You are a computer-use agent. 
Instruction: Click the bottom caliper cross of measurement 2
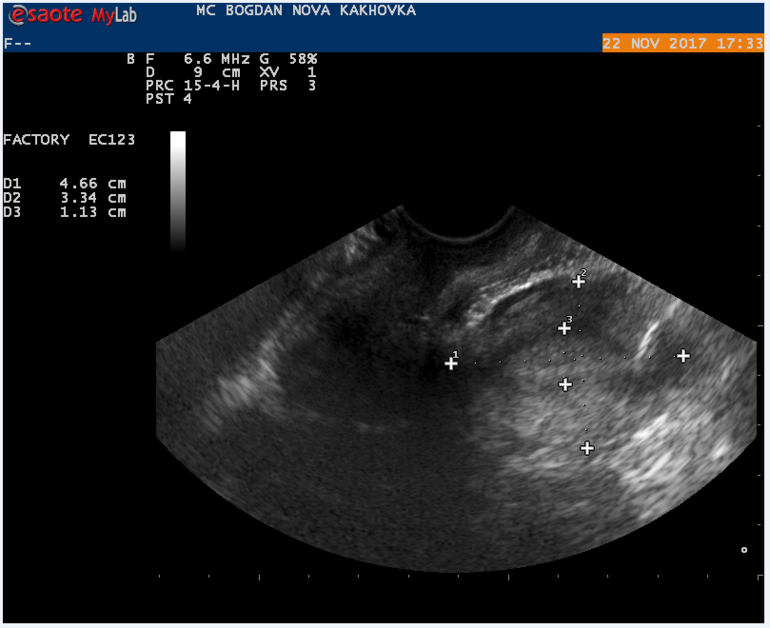point(587,448)
